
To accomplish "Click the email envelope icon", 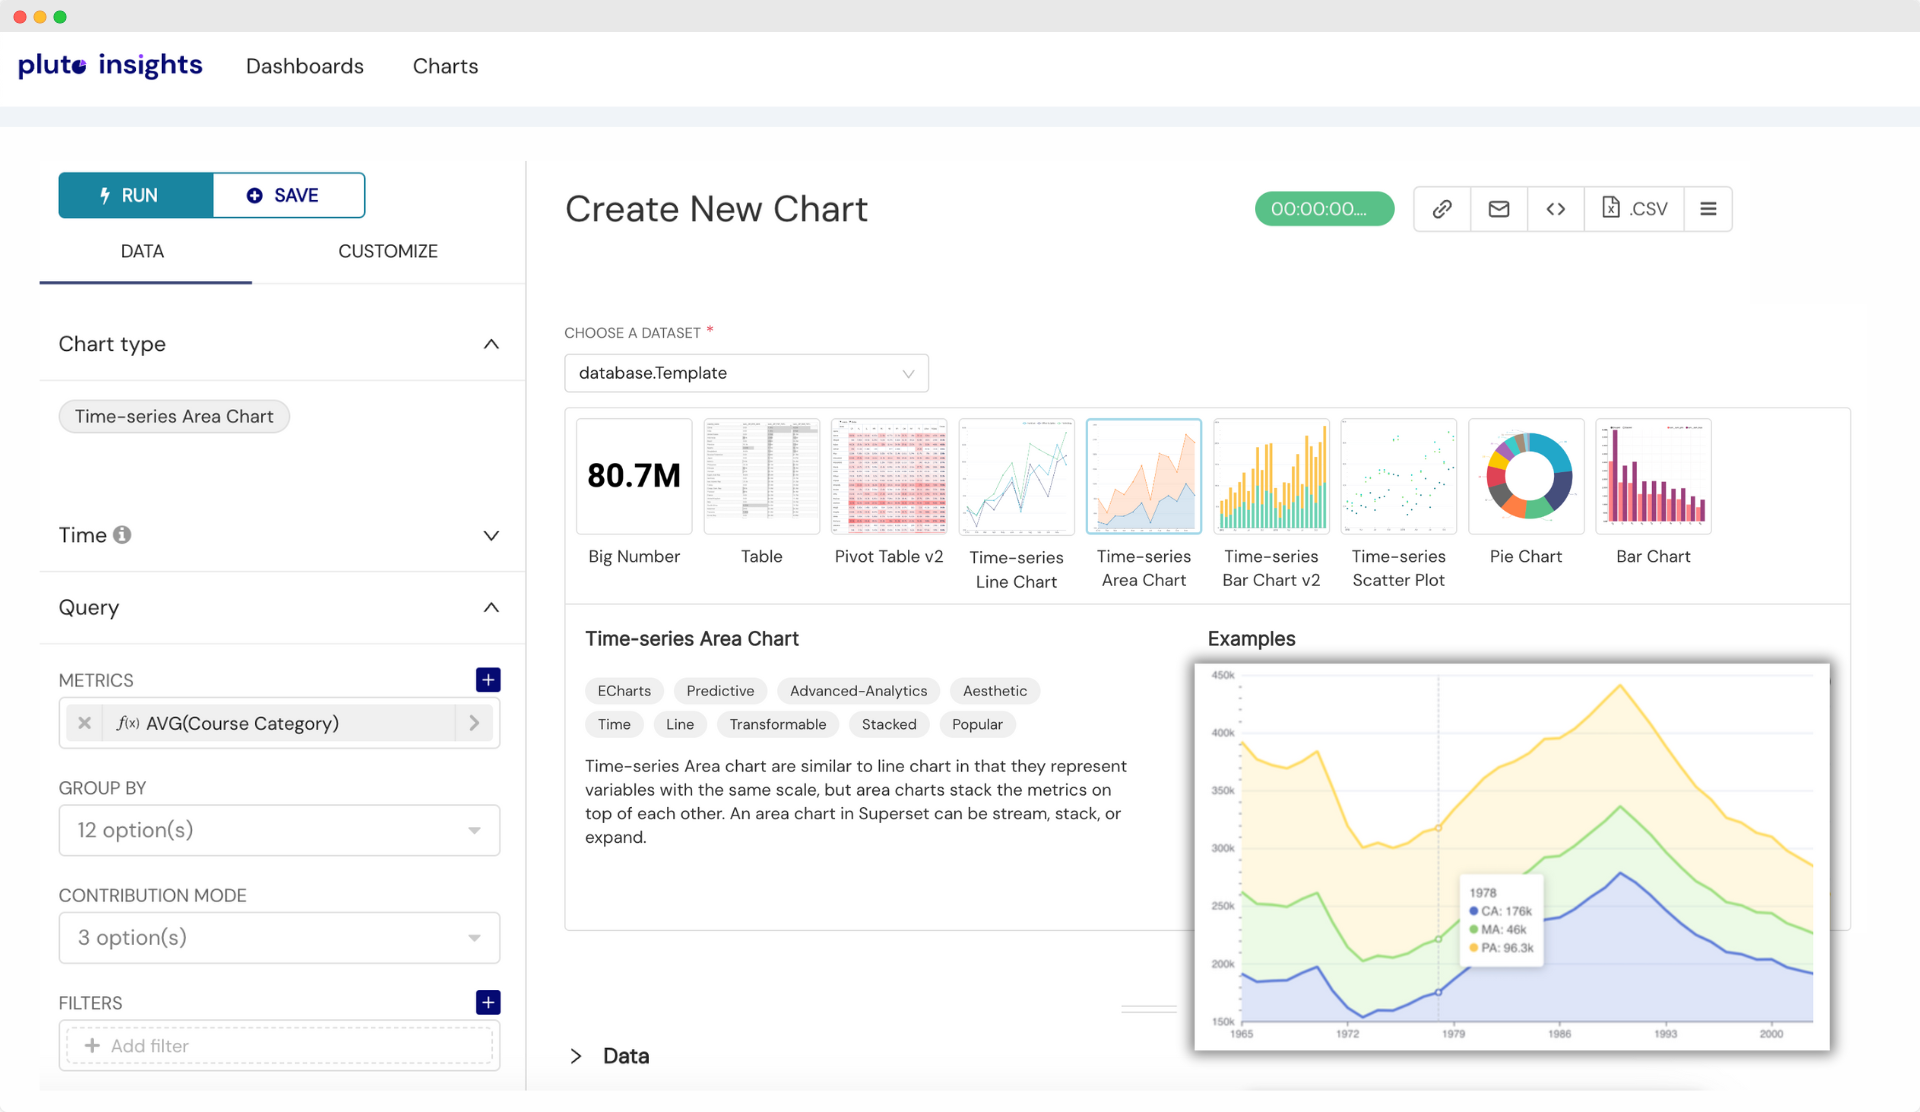I will [x=1499, y=209].
